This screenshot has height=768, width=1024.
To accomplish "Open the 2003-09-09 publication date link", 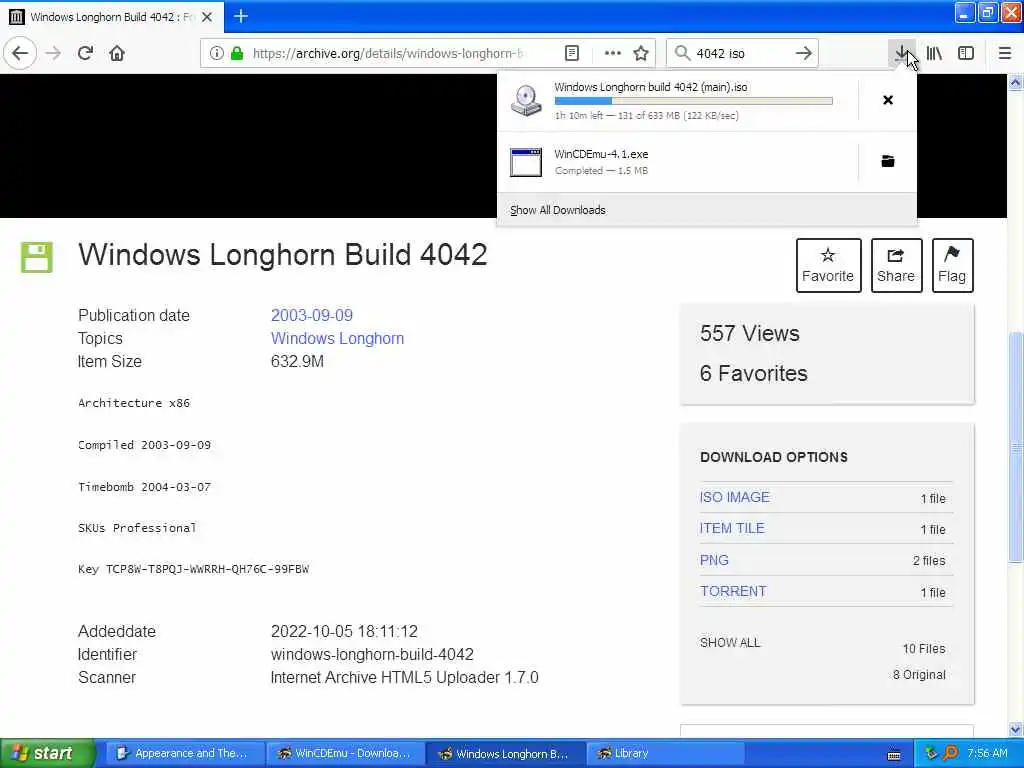I will [312, 315].
